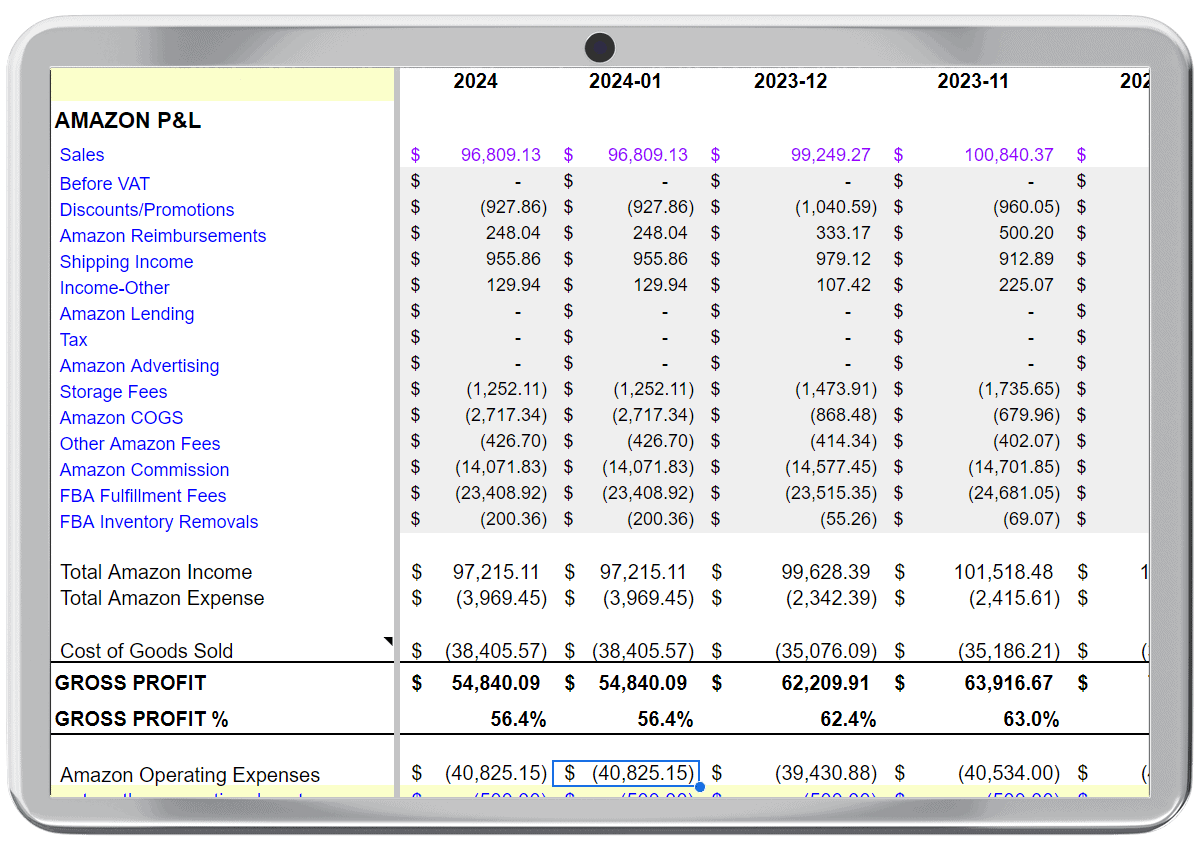Image resolution: width=1200 pixels, height=851 pixels.
Task: Open the FBA Inventory Removals hyperlink
Action: 158,522
